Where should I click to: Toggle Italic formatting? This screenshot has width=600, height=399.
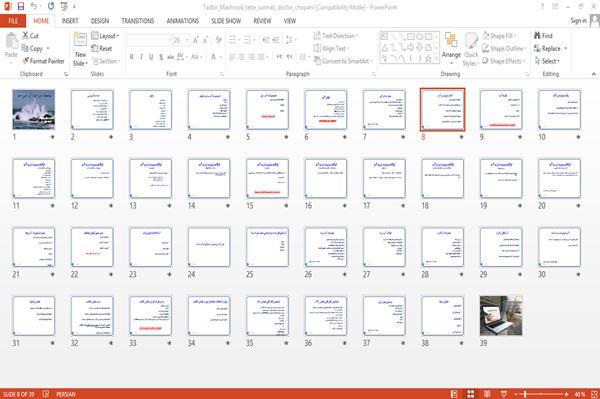coord(141,57)
